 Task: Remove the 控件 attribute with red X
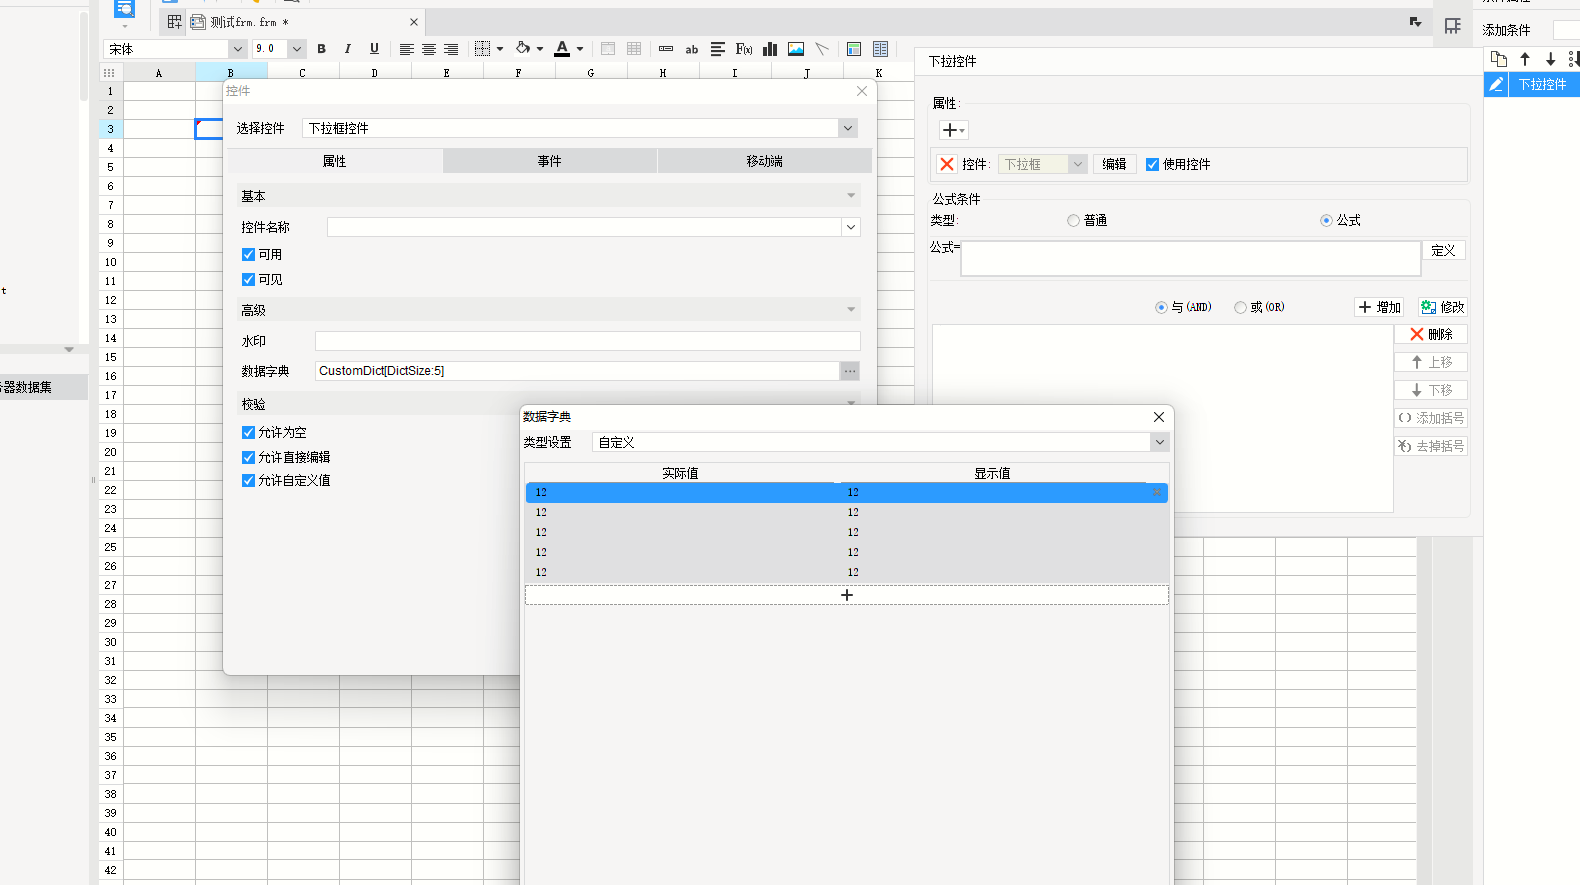[x=947, y=164]
